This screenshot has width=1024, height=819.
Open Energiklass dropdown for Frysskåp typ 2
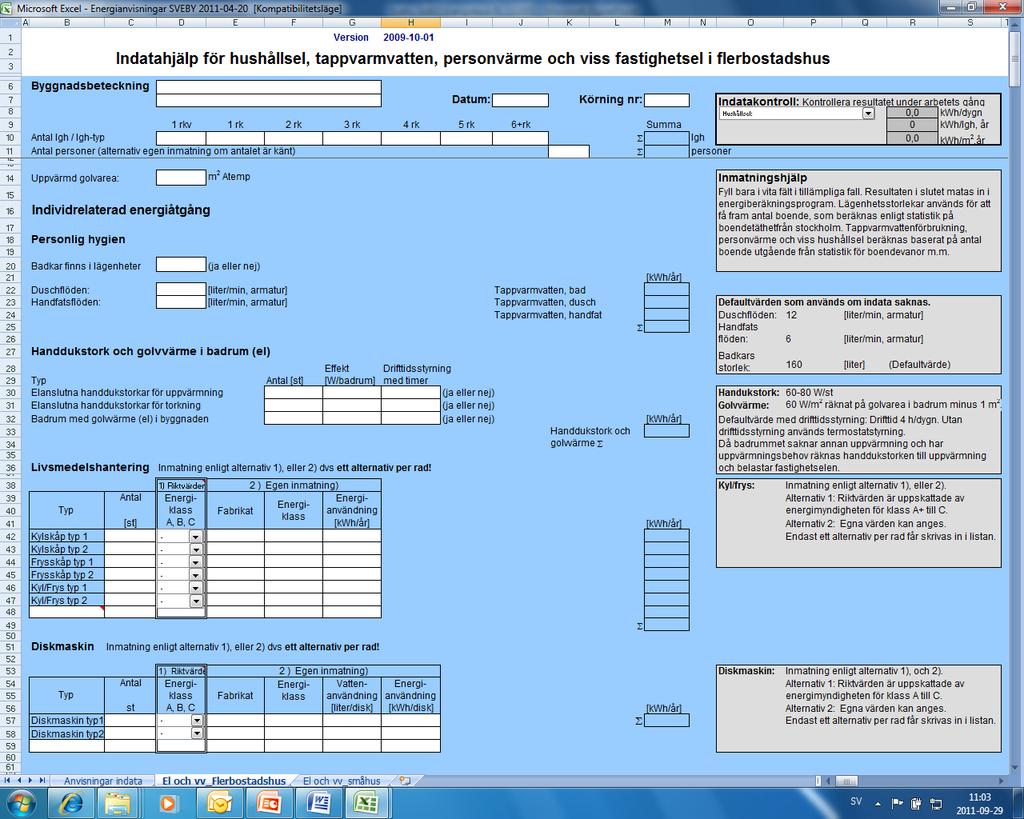point(196,575)
